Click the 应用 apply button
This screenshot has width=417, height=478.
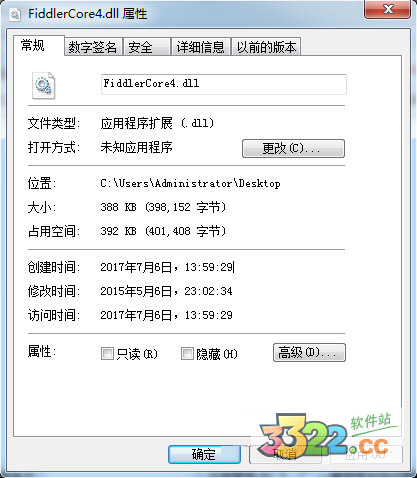[x=366, y=454]
